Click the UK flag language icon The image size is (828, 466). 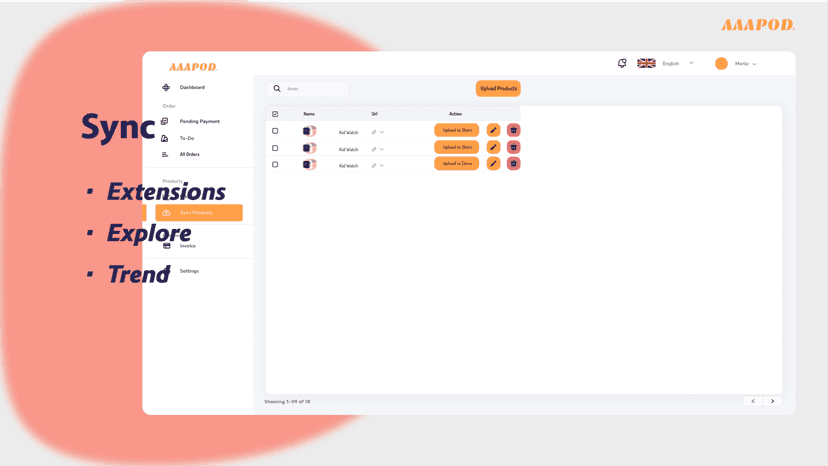coord(646,63)
